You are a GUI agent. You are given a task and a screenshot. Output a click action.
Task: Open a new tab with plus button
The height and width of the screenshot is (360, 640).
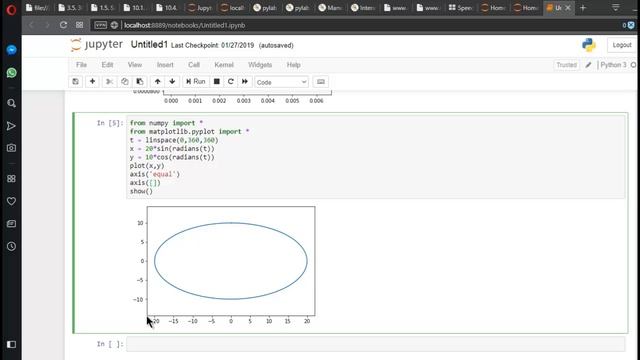(x=583, y=8)
